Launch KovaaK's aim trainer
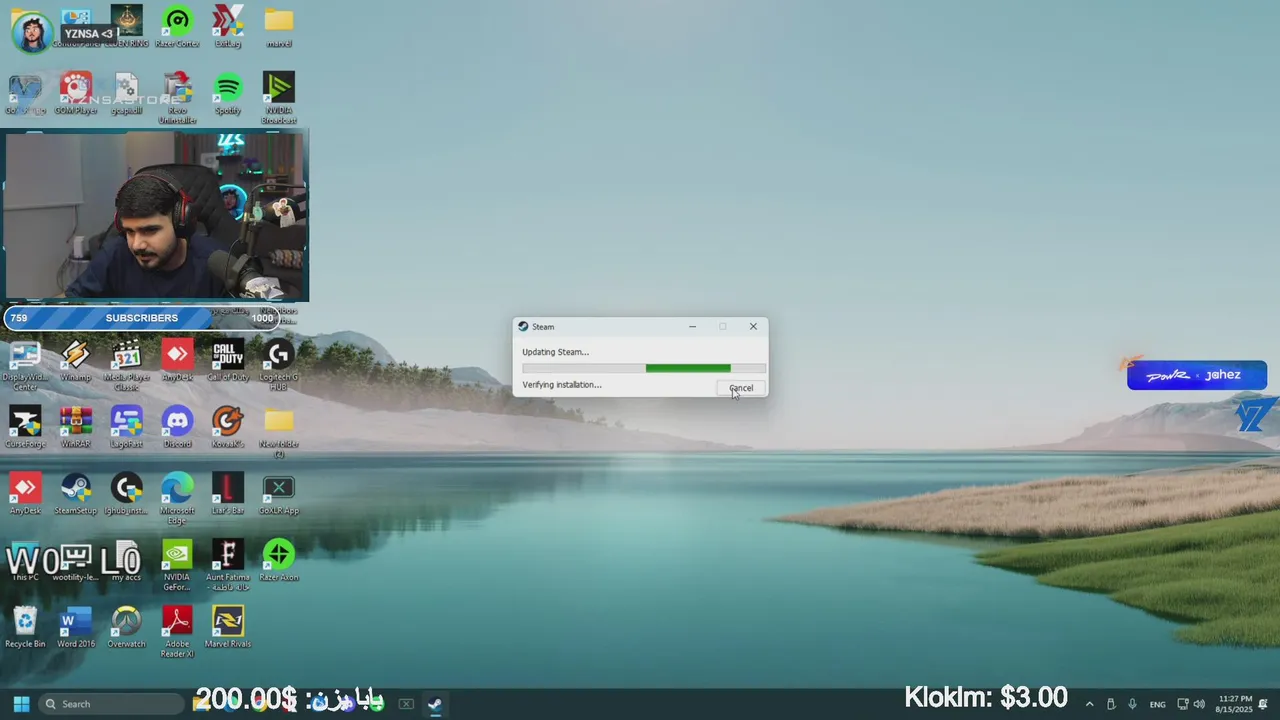 pyautogui.click(x=228, y=427)
